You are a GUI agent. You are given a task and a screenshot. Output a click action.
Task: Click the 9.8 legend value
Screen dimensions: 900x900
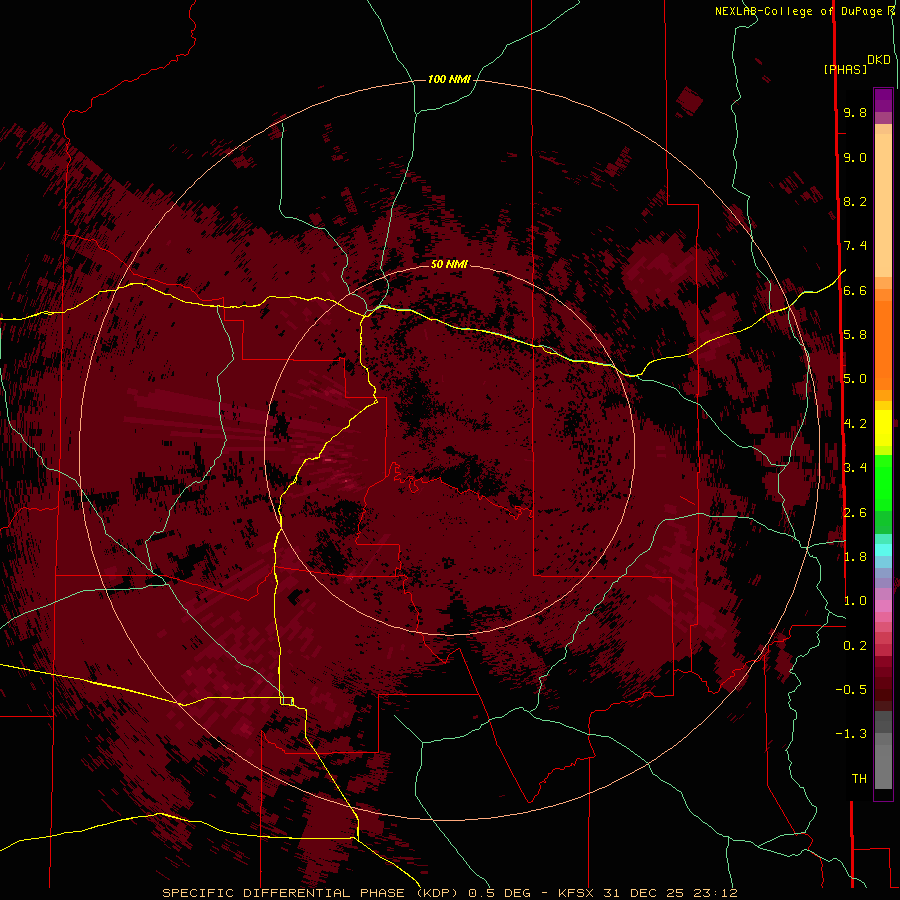click(855, 113)
